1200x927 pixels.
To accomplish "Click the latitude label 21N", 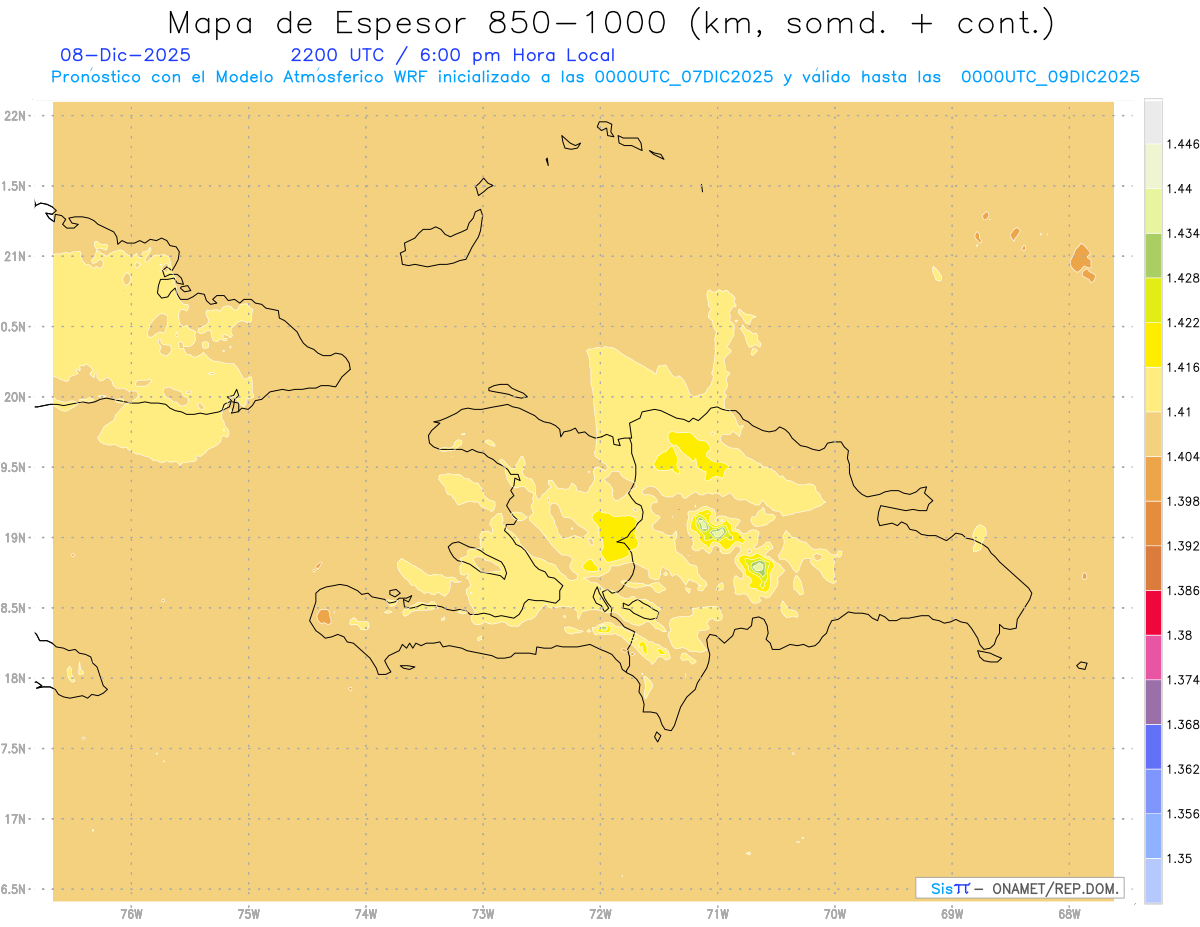I will pos(14,256).
